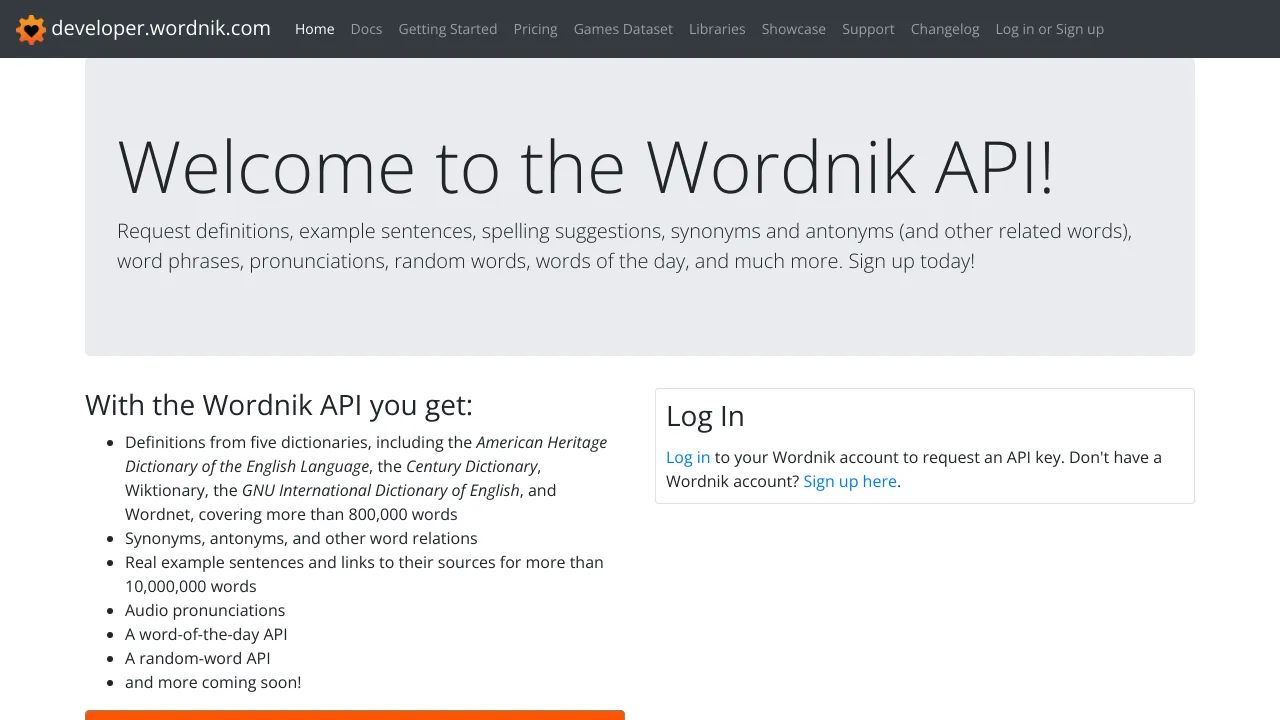
Task: Click 'A random-word API' list item
Action: pos(198,658)
